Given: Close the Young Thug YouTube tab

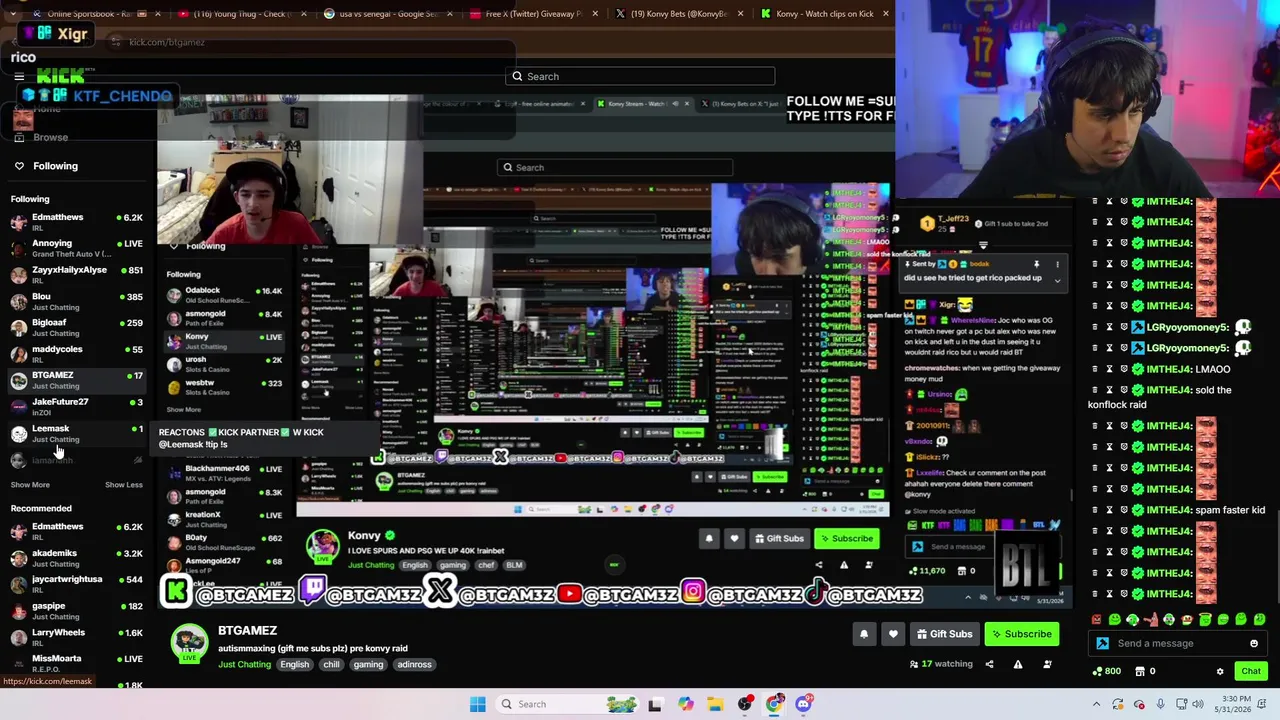Looking at the screenshot, I should point(305,14).
